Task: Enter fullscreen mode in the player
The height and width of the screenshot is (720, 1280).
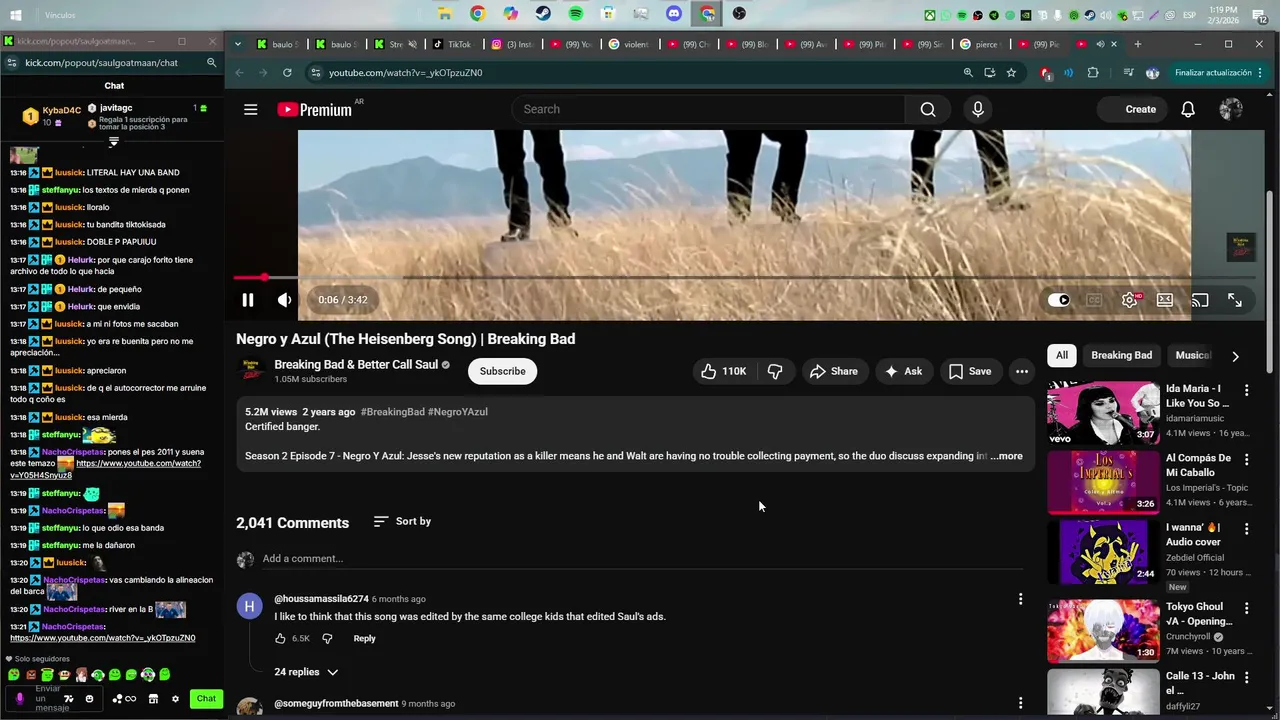Action: click(1235, 300)
